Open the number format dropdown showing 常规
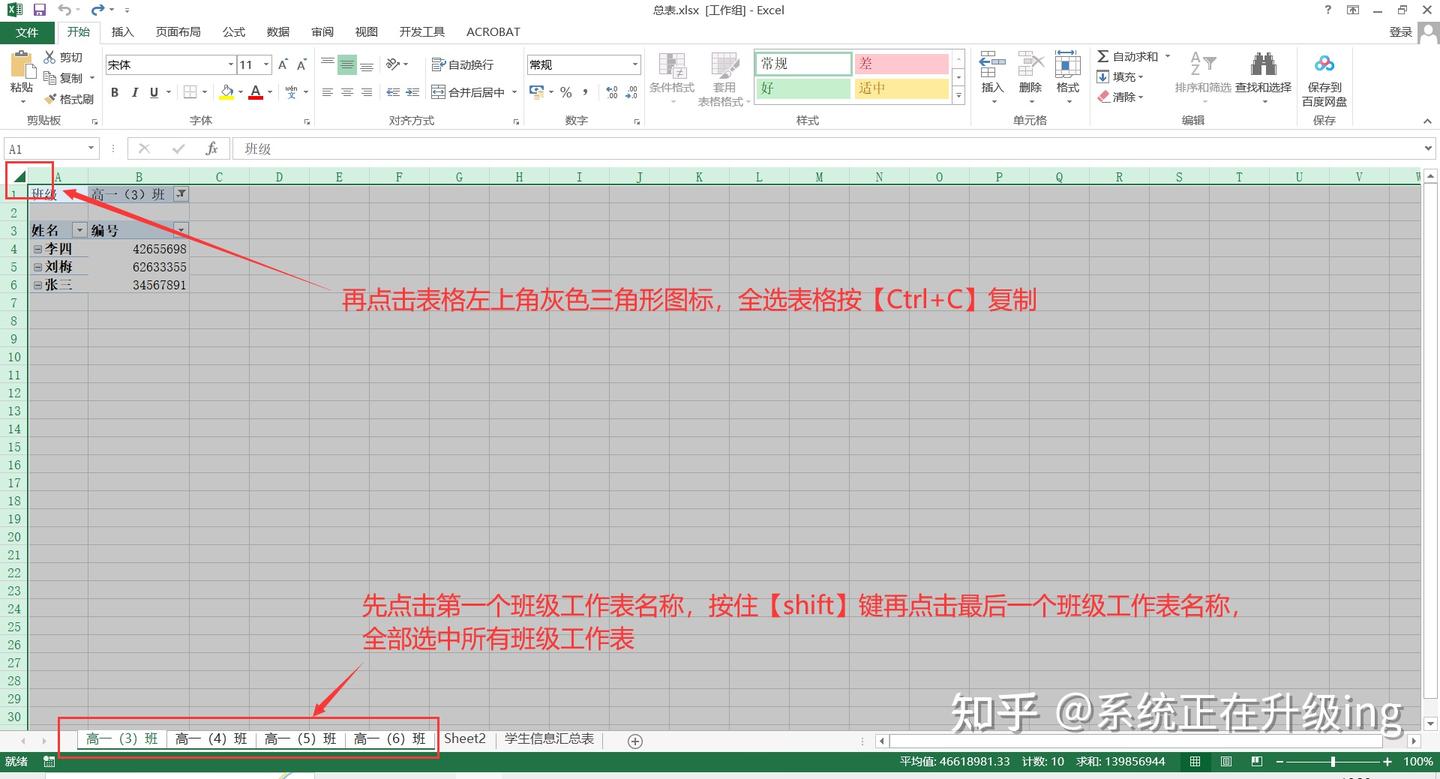This screenshot has height=779, width=1440. pos(636,63)
